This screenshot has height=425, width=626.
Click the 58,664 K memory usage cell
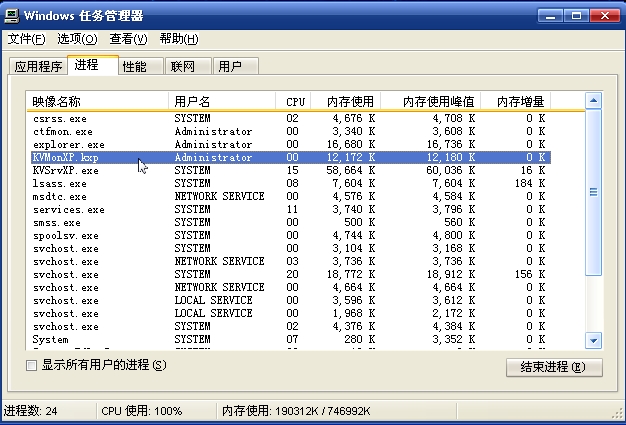tap(351, 170)
